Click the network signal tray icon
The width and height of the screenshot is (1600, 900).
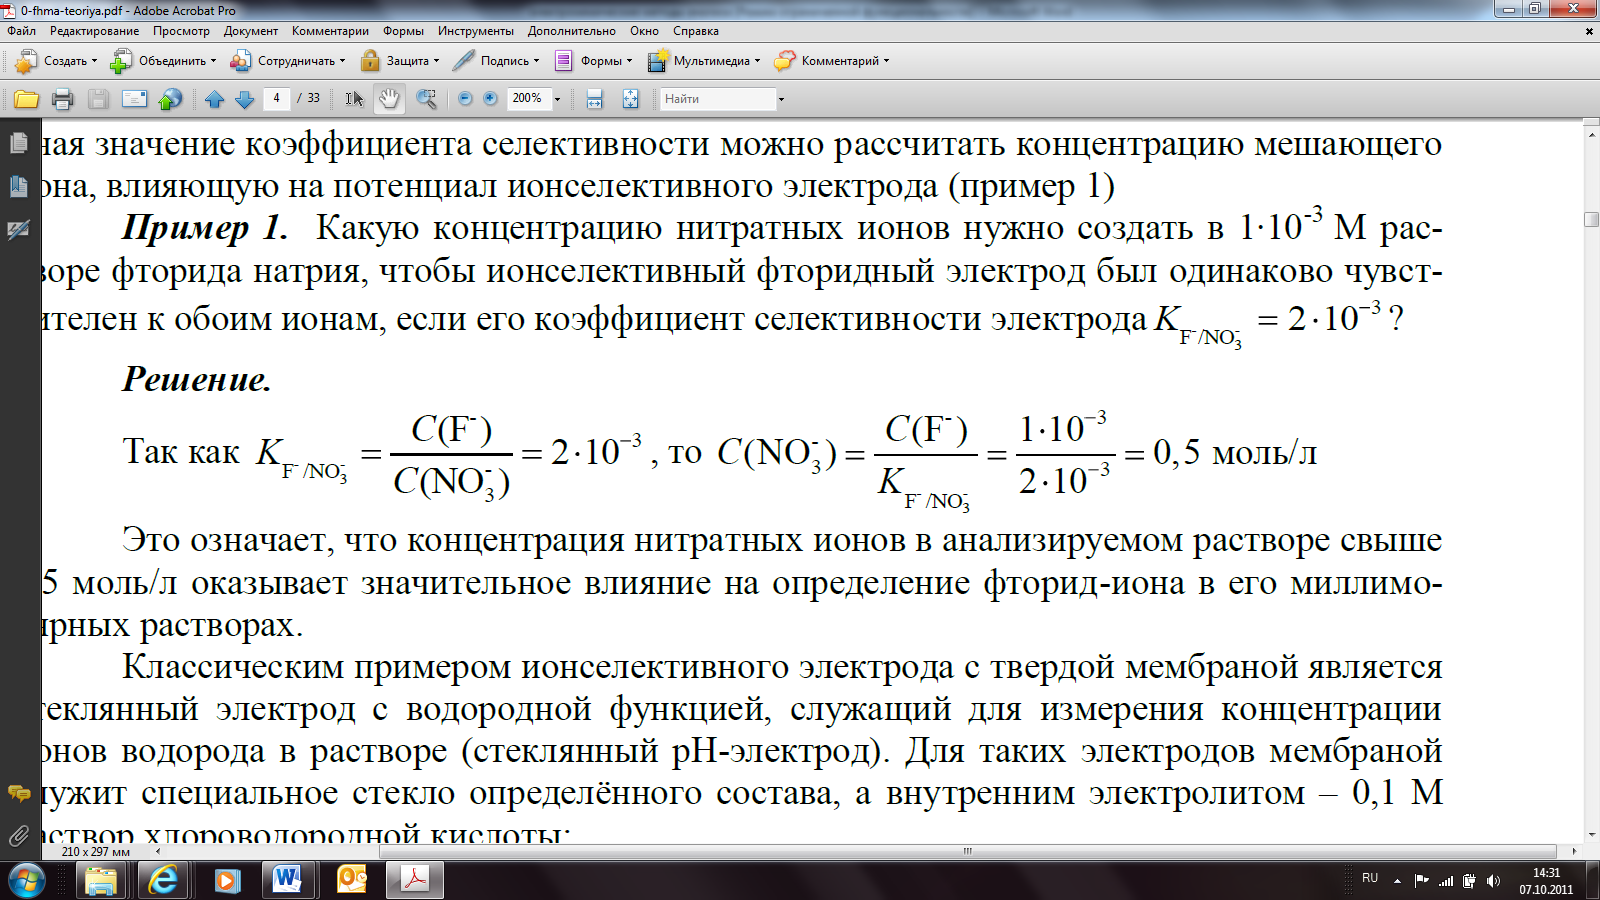[1446, 881]
